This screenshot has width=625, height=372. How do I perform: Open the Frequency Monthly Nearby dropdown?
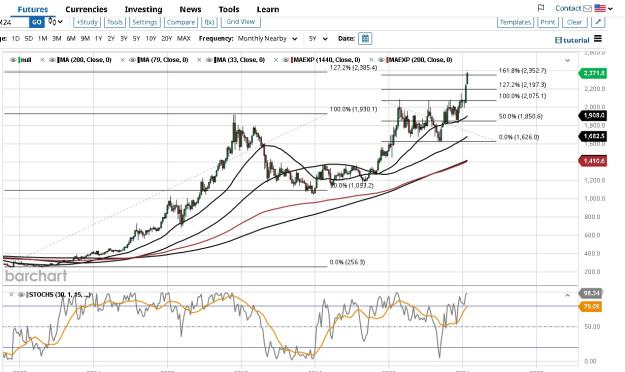(267, 39)
